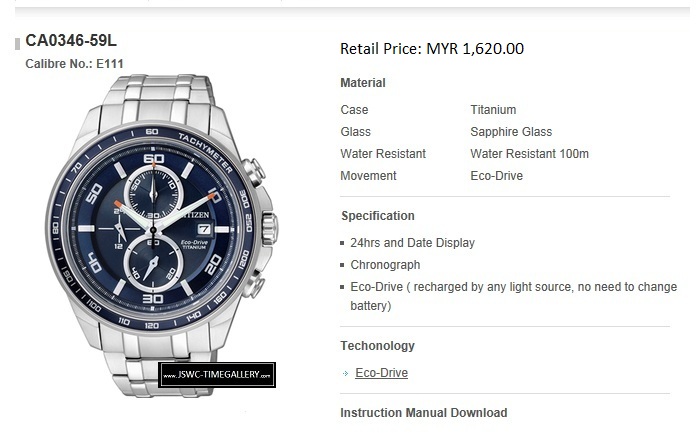The width and height of the screenshot is (700, 433).
Task: Click the Titanium case value
Action: click(x=493, y=110)
